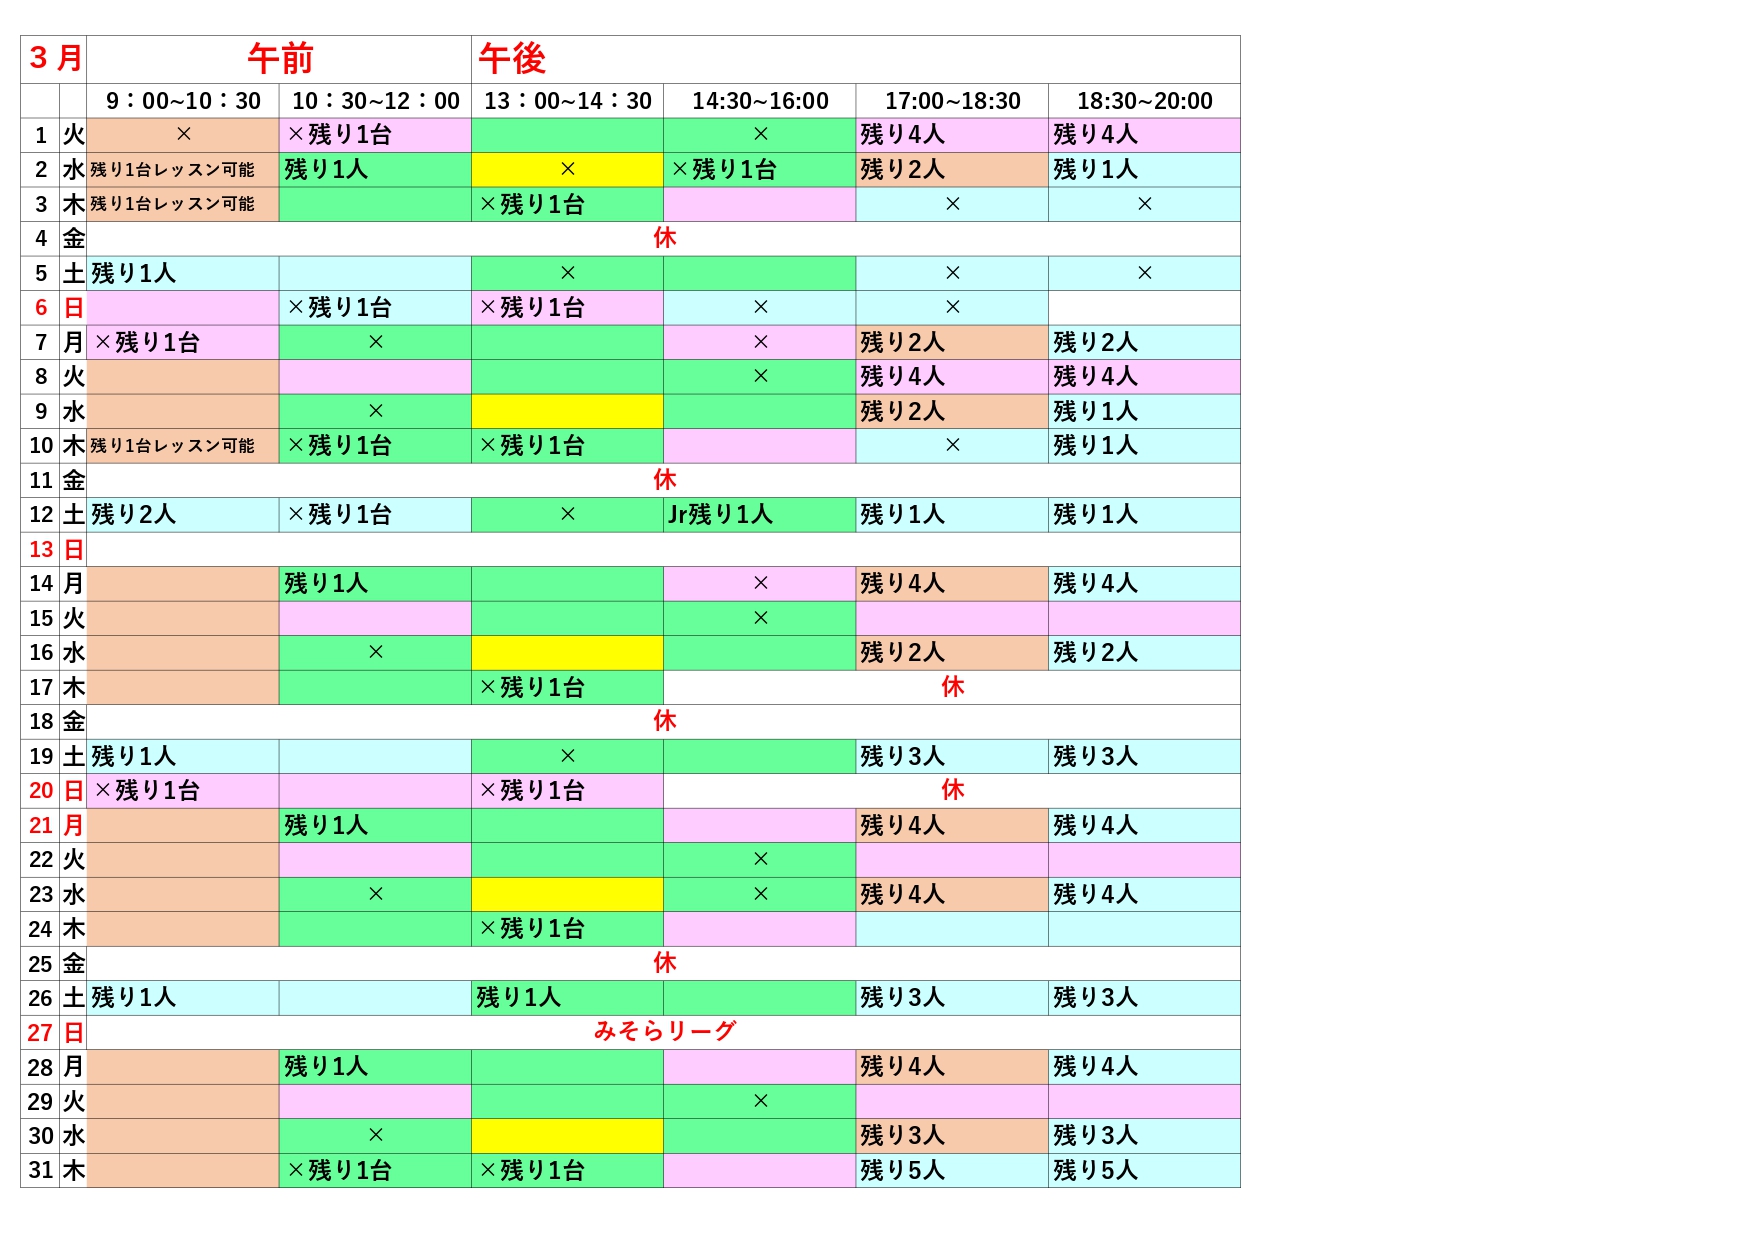Click ×残り1台 at 10:30 on the 12th
1754x1240 pixels.
(x=339, y=515)
